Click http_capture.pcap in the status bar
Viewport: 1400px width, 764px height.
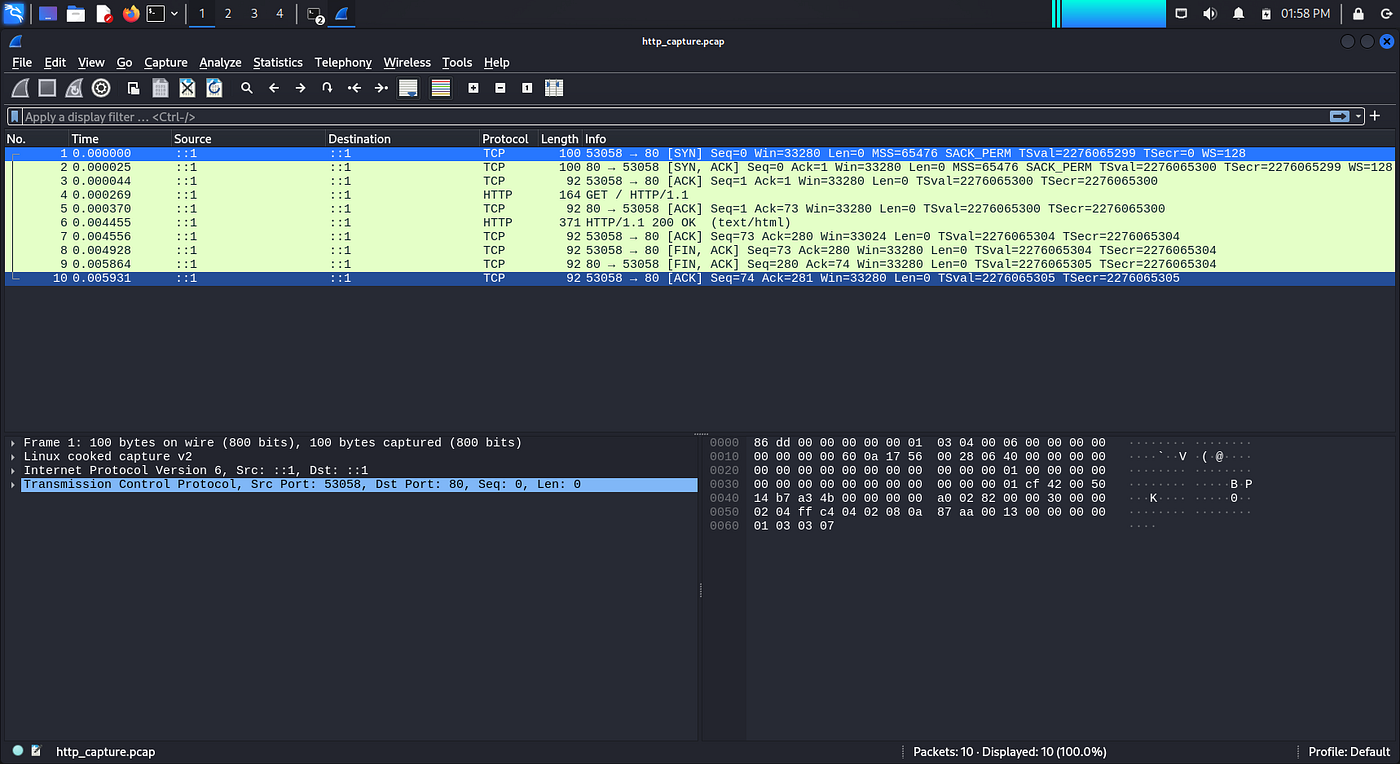click(x=105, y=751)
